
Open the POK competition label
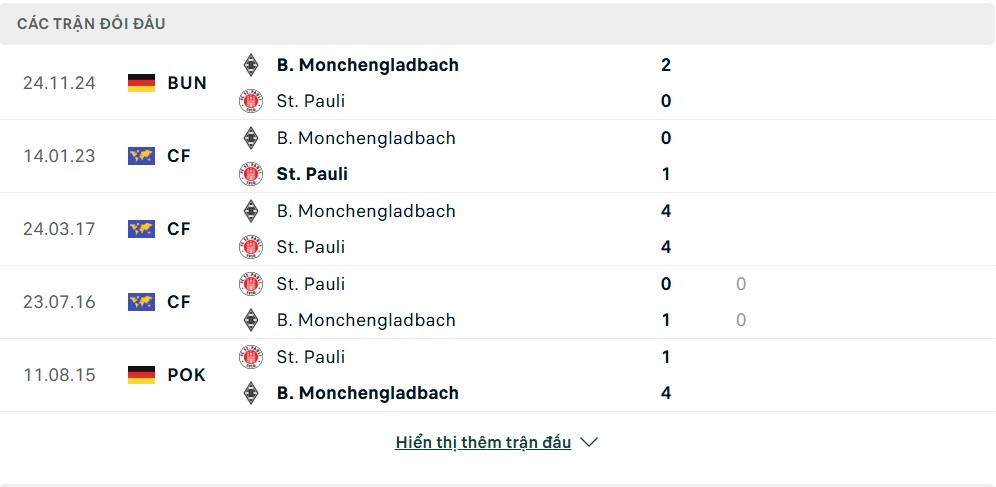(187, 375)
